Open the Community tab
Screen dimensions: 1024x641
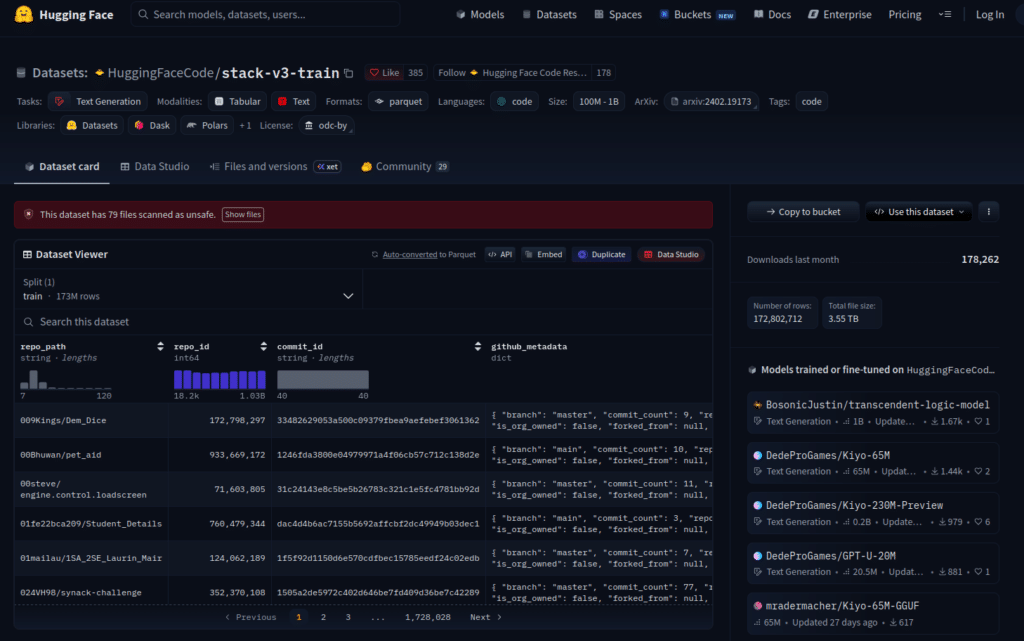405,166
